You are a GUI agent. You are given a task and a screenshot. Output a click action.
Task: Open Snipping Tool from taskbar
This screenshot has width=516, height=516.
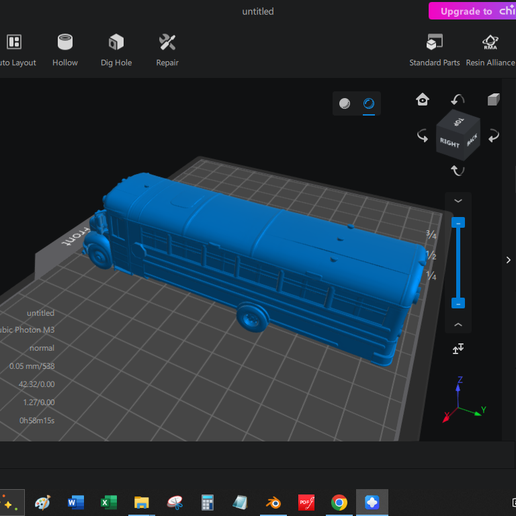tap(175, 502)
